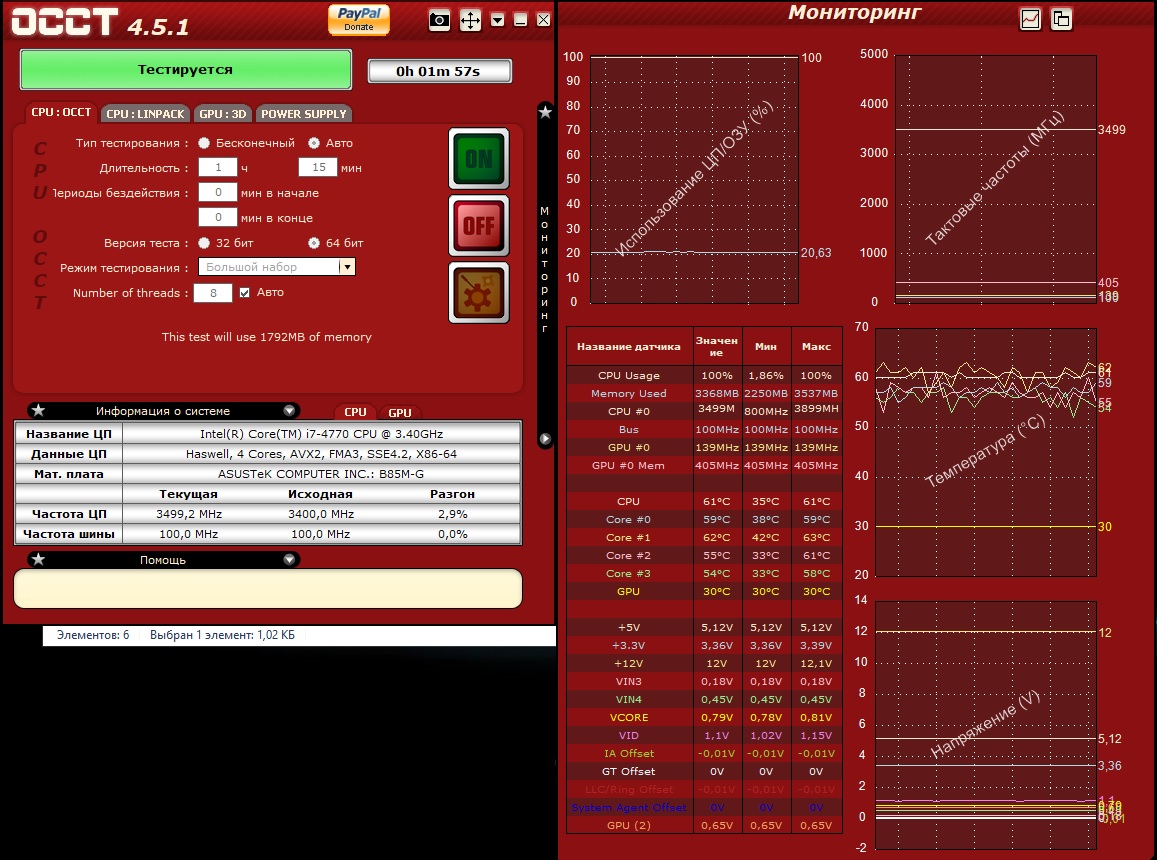Open settings via the orange gear icon
Screen dimensions: 1157x860
[479, 292]
